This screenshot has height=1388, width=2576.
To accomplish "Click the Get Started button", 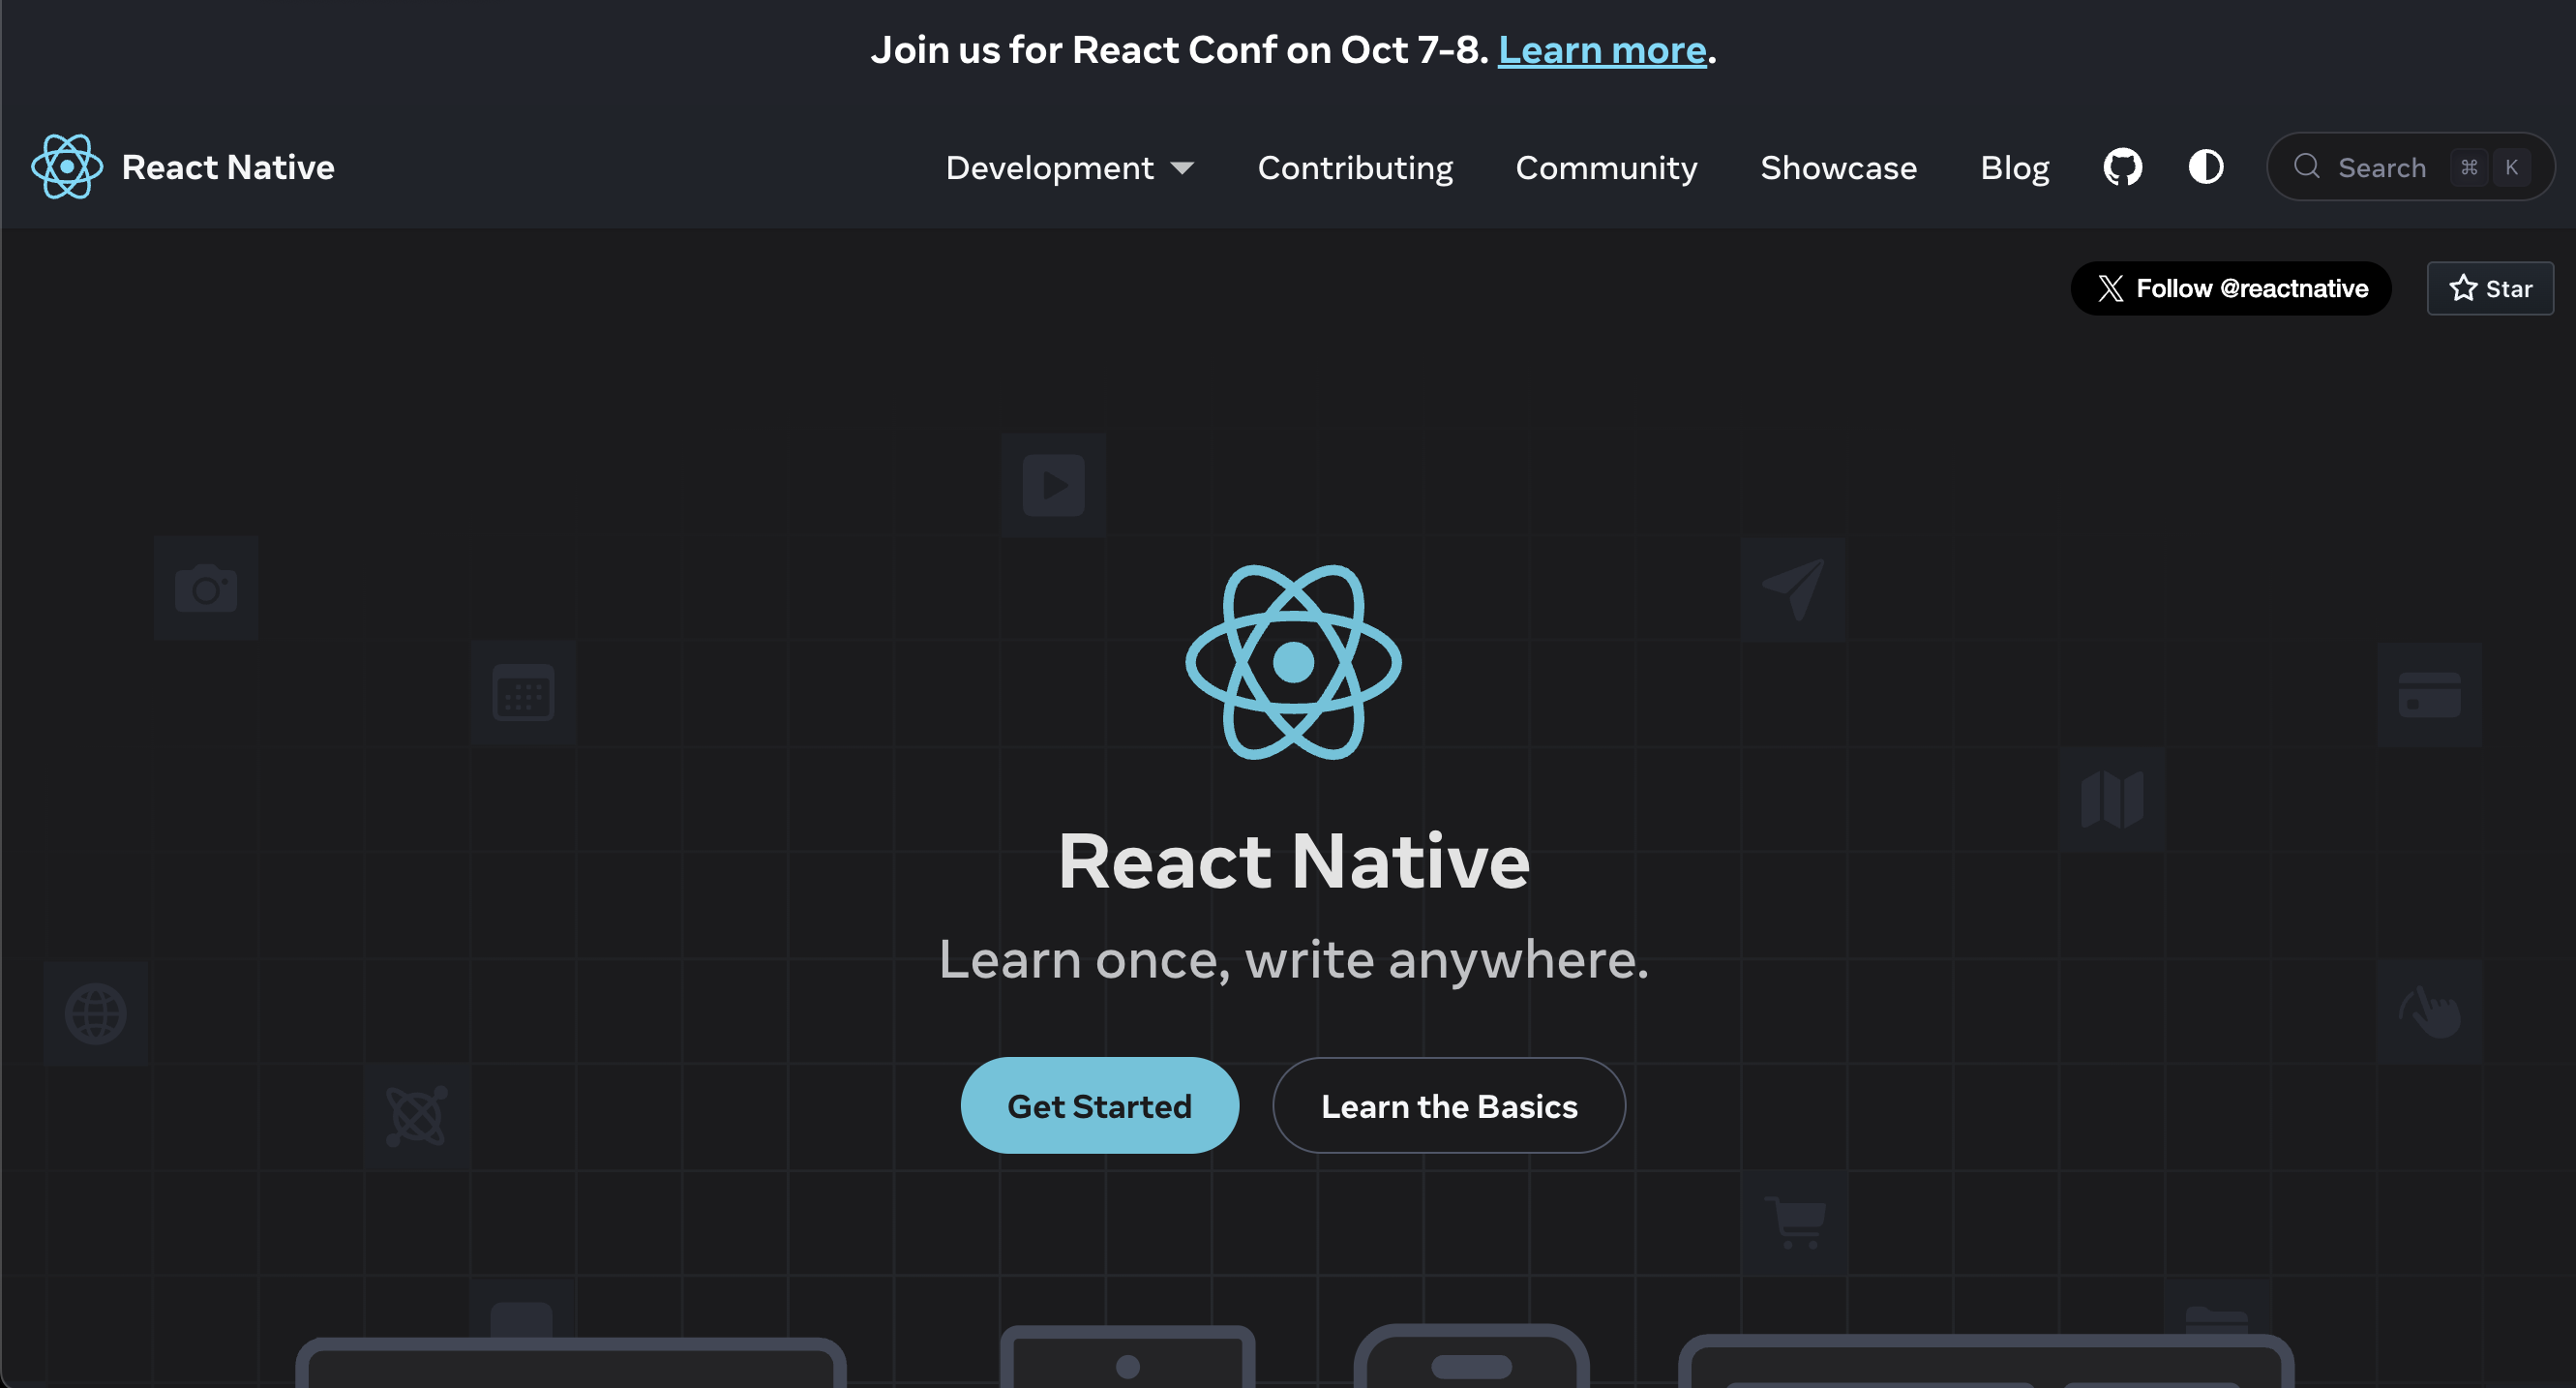I will coord(1099,1105).
